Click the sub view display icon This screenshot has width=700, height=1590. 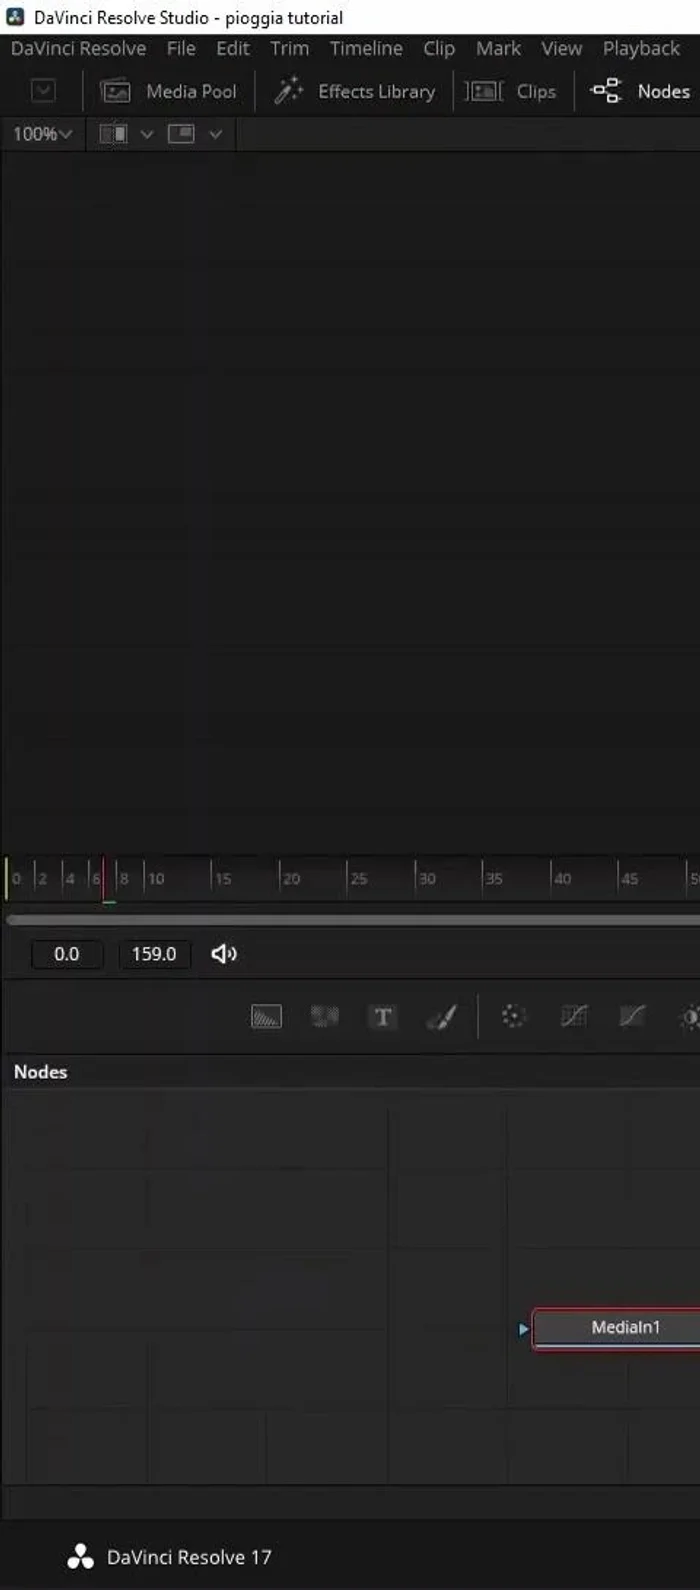click(181, 134)
